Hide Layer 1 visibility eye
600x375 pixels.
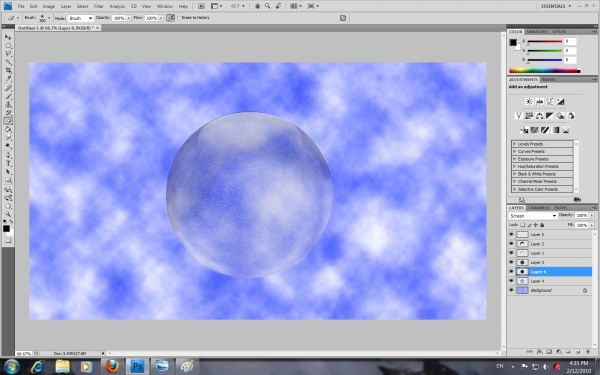[x=511, y=253]
